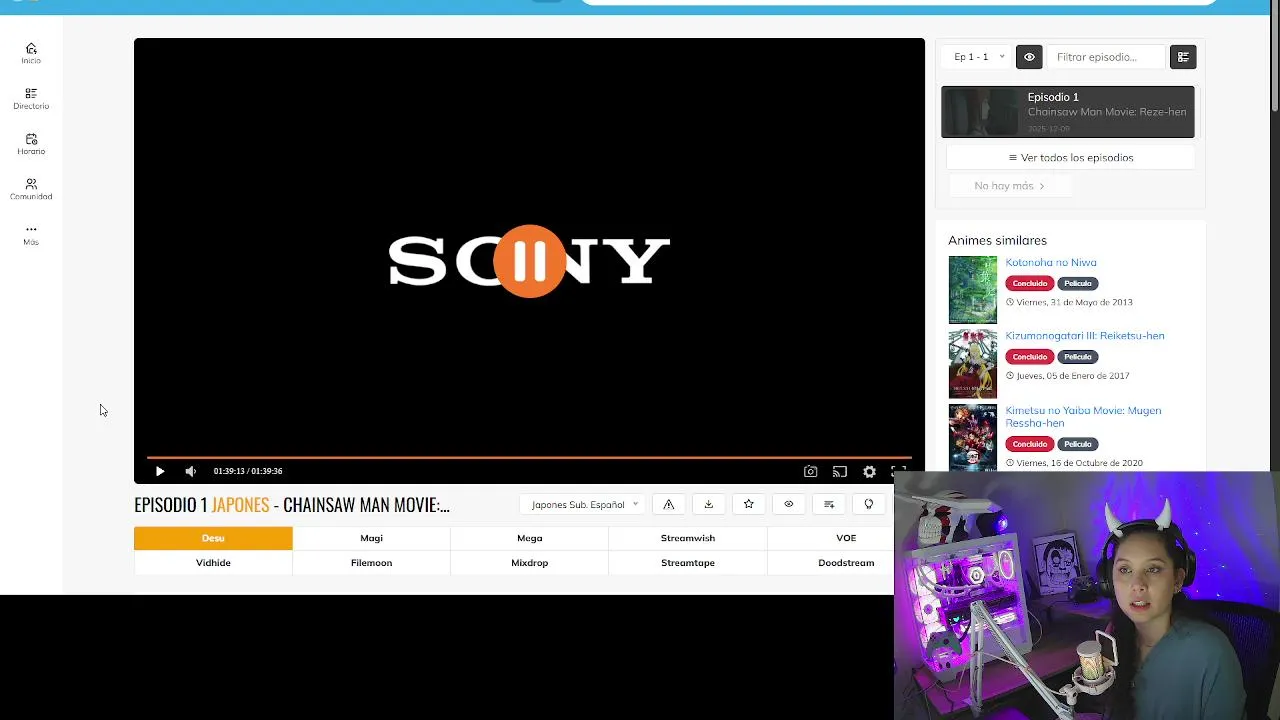Open the Japones Sub. Español language dropdown
The image size is (1280, 720).
click(x=584, y=505)
